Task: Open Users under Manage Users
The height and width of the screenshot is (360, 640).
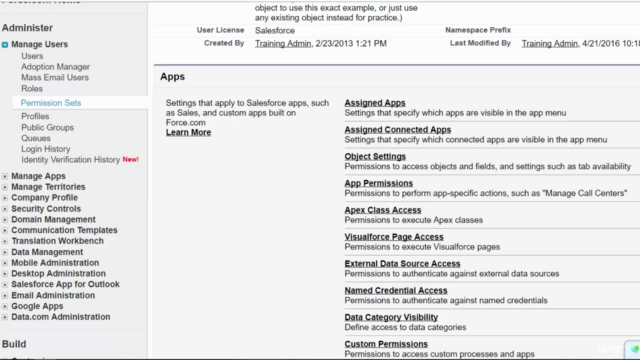Action: coord(32,56)
